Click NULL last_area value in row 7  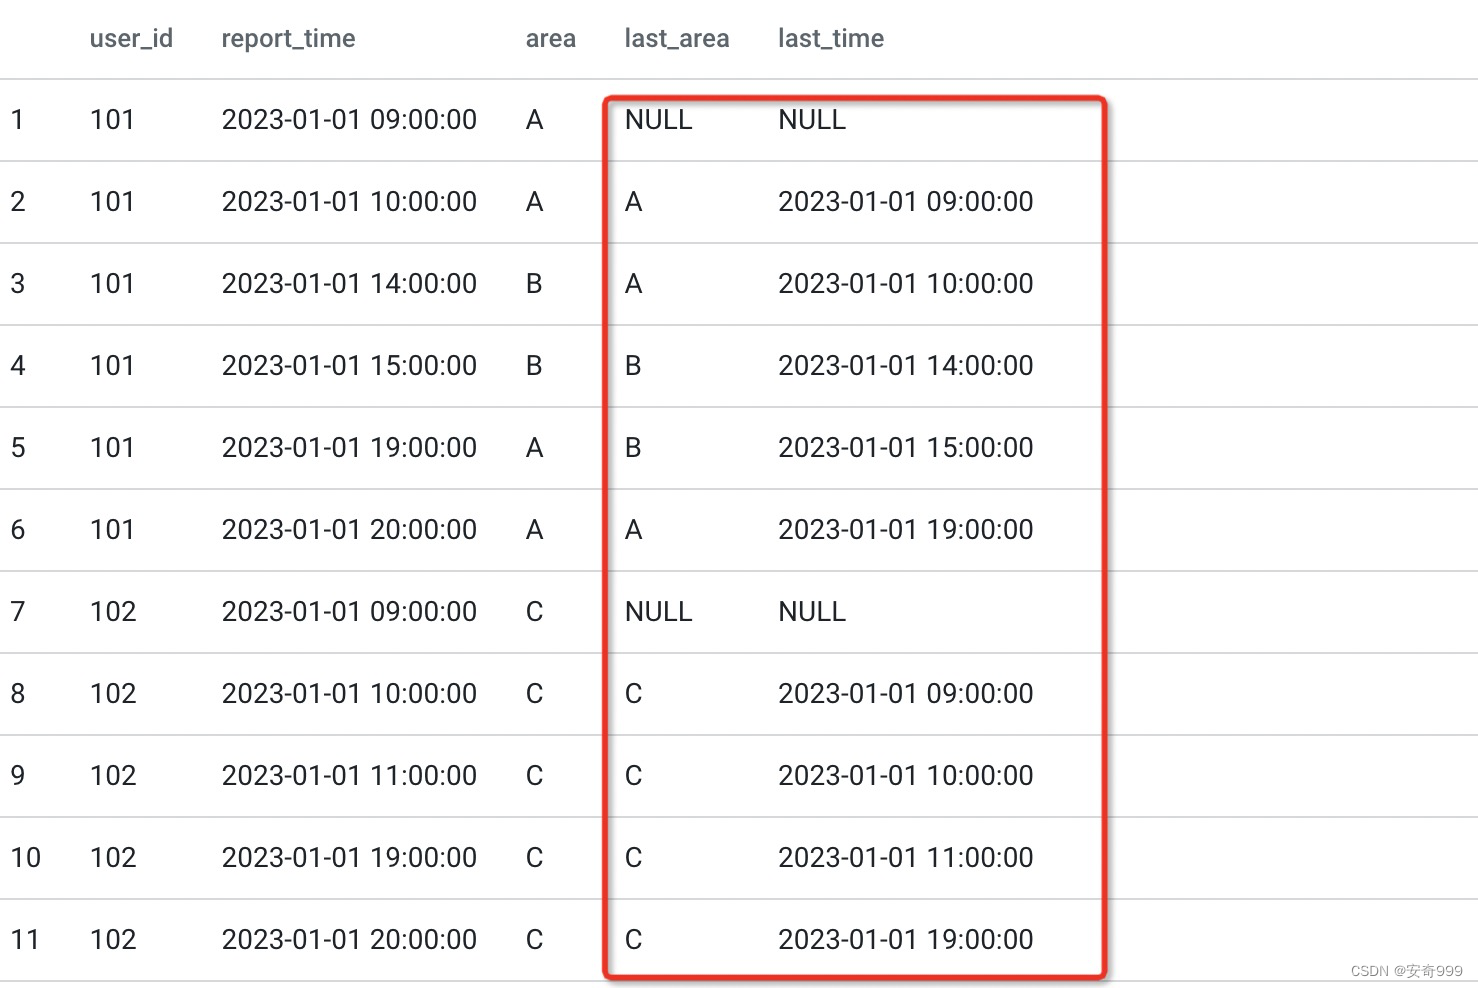coord(658,612)
